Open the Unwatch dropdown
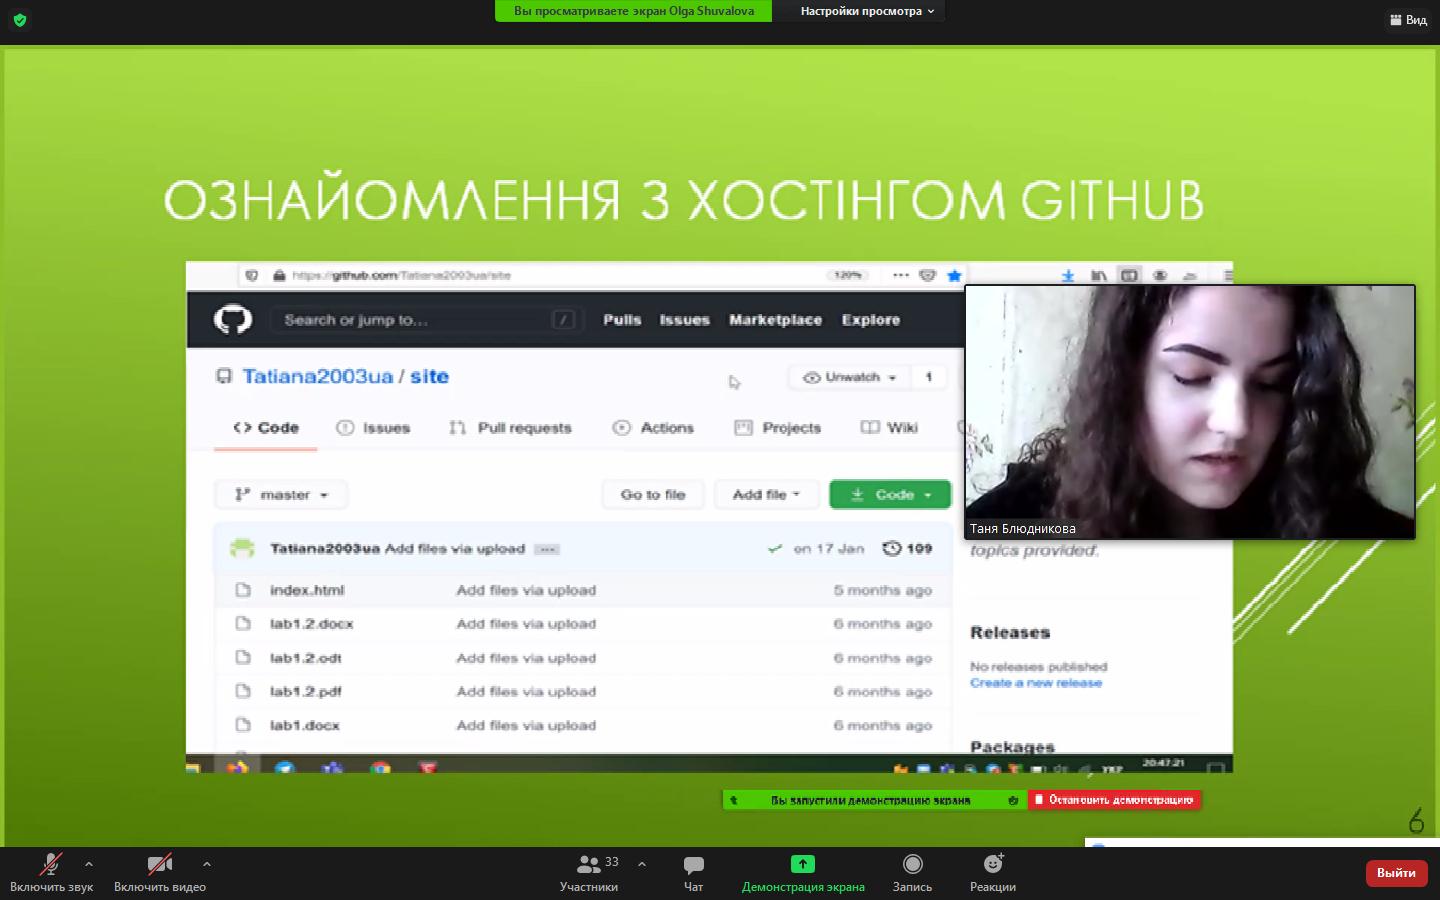Screen dimensions: 1440x900 point(850,377)
